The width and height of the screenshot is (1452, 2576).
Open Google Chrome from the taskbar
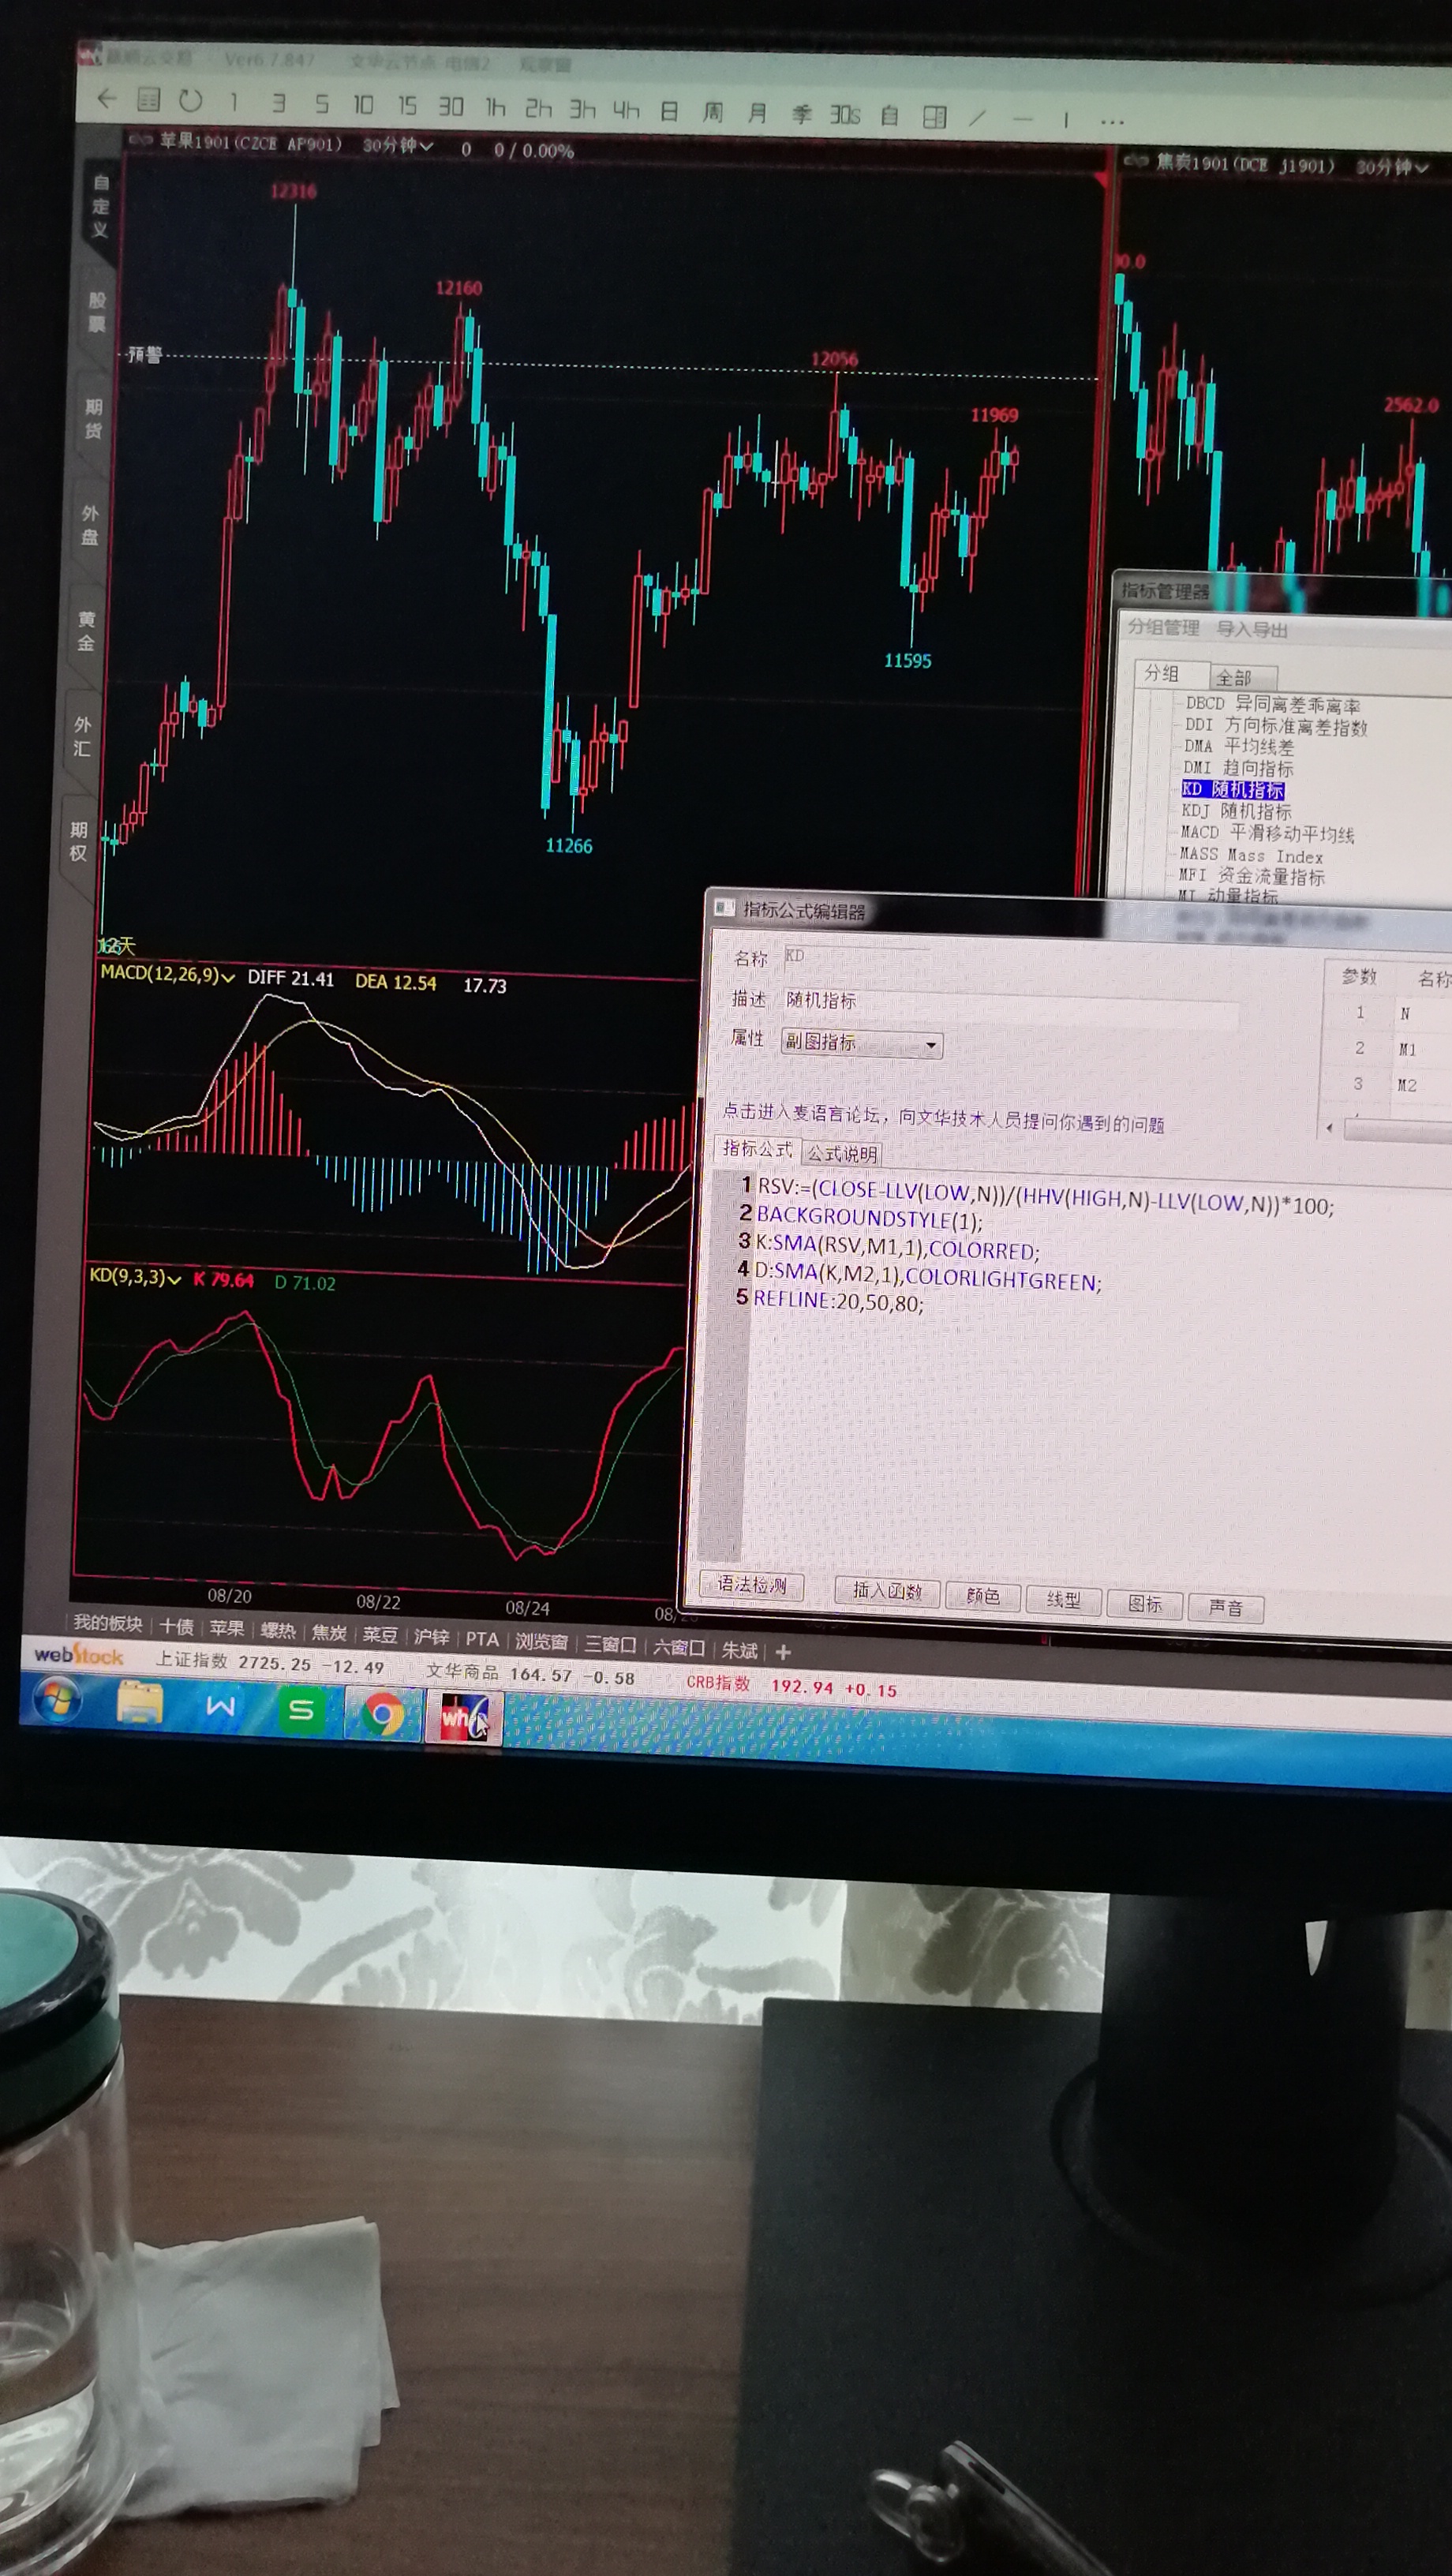pyautogui.click(x=383, y=1713)
